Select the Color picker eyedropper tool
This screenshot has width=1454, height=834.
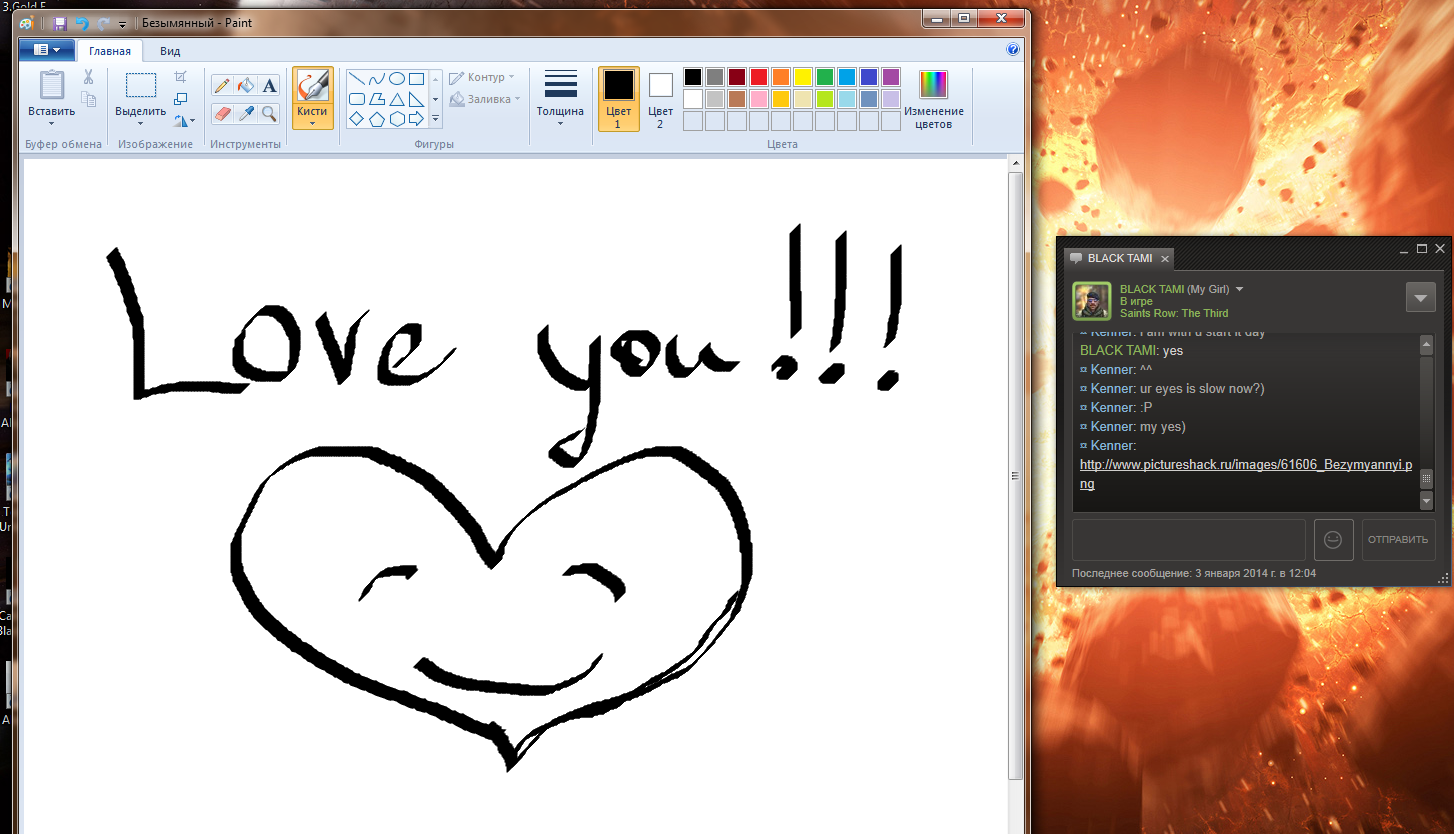point(246,114)
